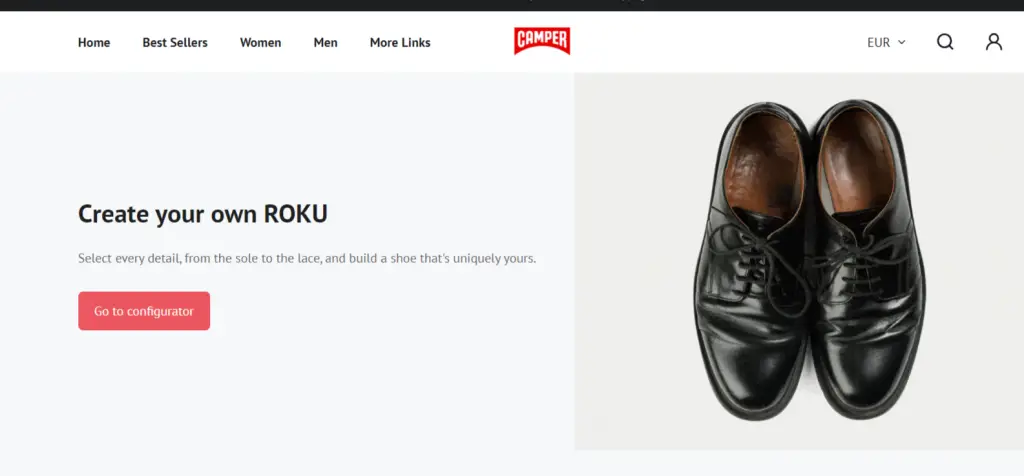Click the user account icon

[993, 42]
